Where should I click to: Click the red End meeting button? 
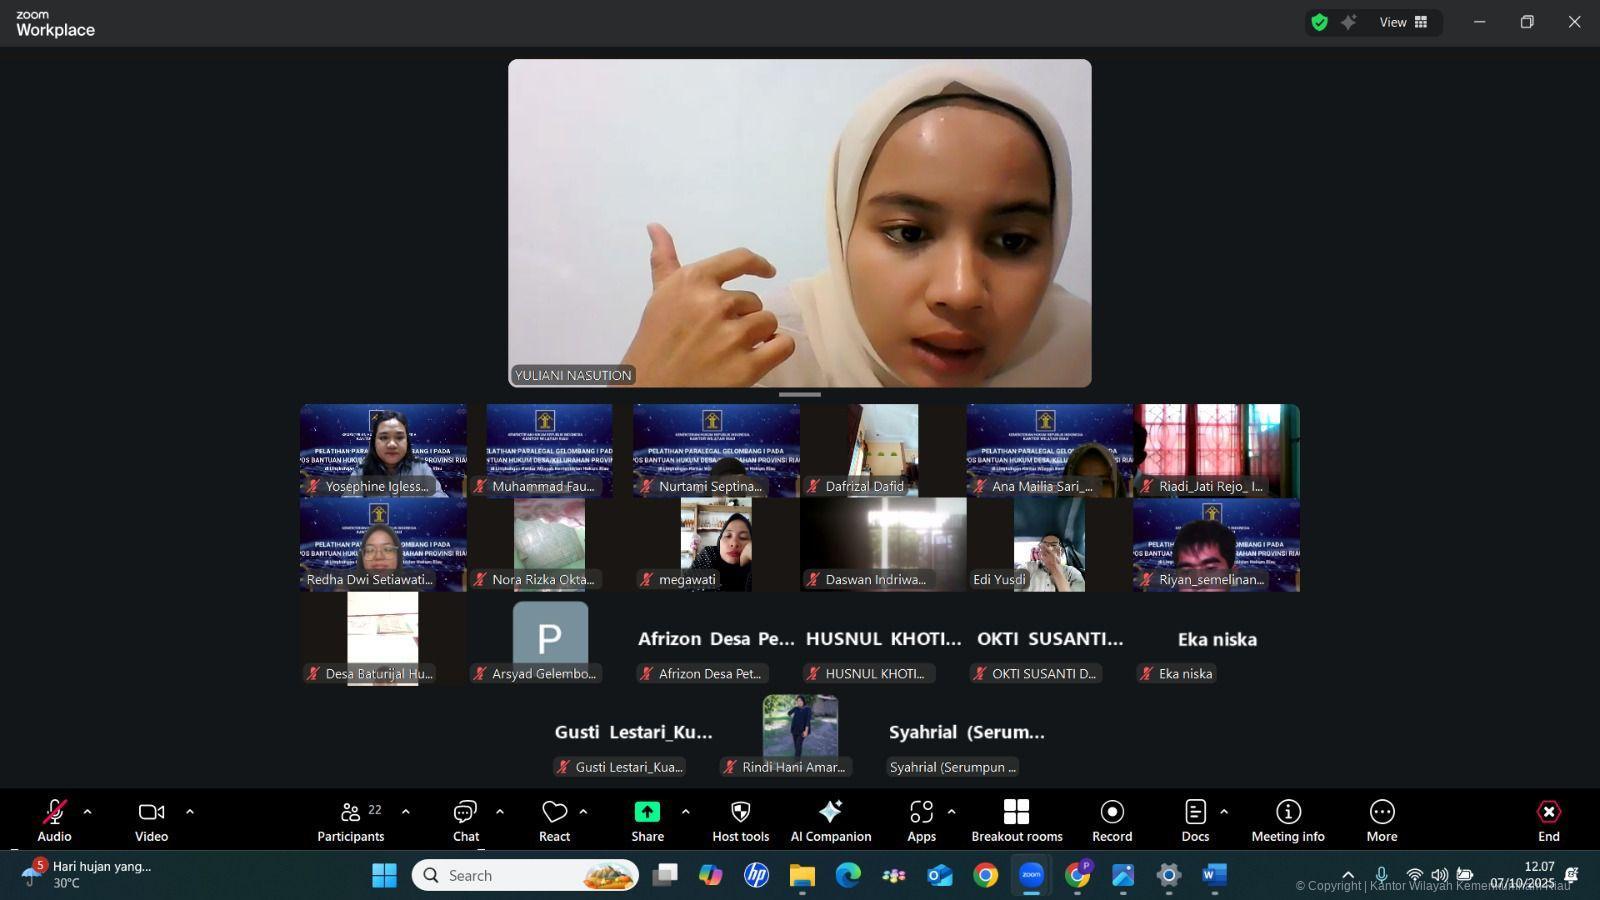tap(1548, 812)
